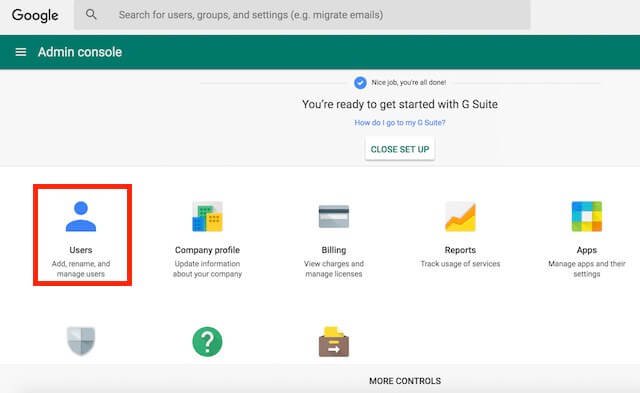Open the Company profile buildings icon
The height and width of the screenshot is (393, 640).
207,216
